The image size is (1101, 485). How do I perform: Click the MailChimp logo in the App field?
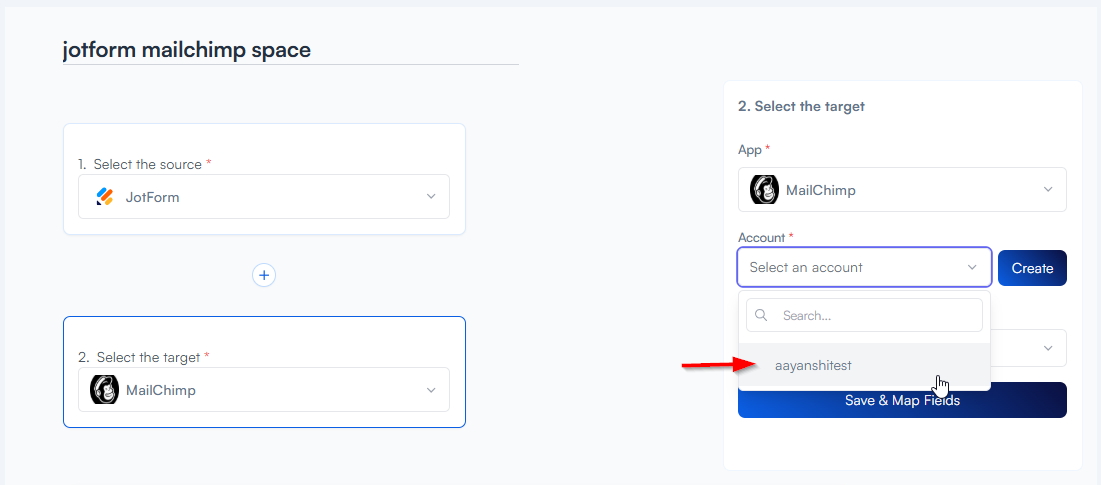[x=765, y=190]
